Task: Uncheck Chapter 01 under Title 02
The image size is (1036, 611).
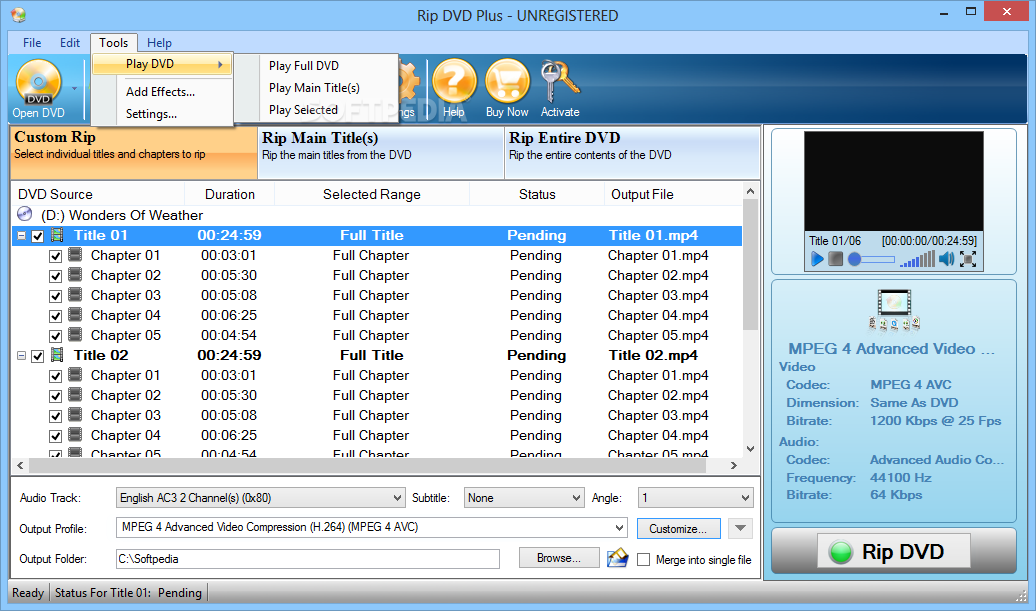Action: [x=56, y=377]
